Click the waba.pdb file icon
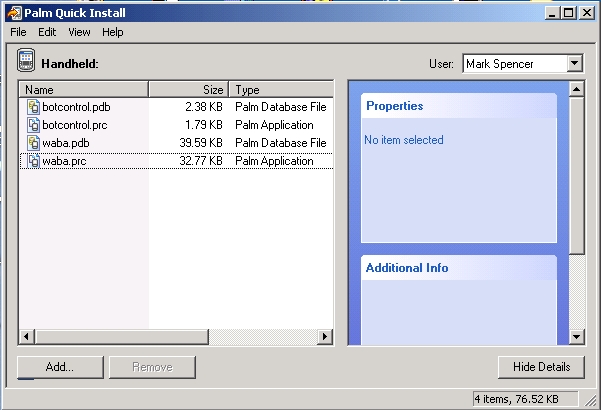The width and height of the screenshot is (601, 410). (x=33, y=143)
